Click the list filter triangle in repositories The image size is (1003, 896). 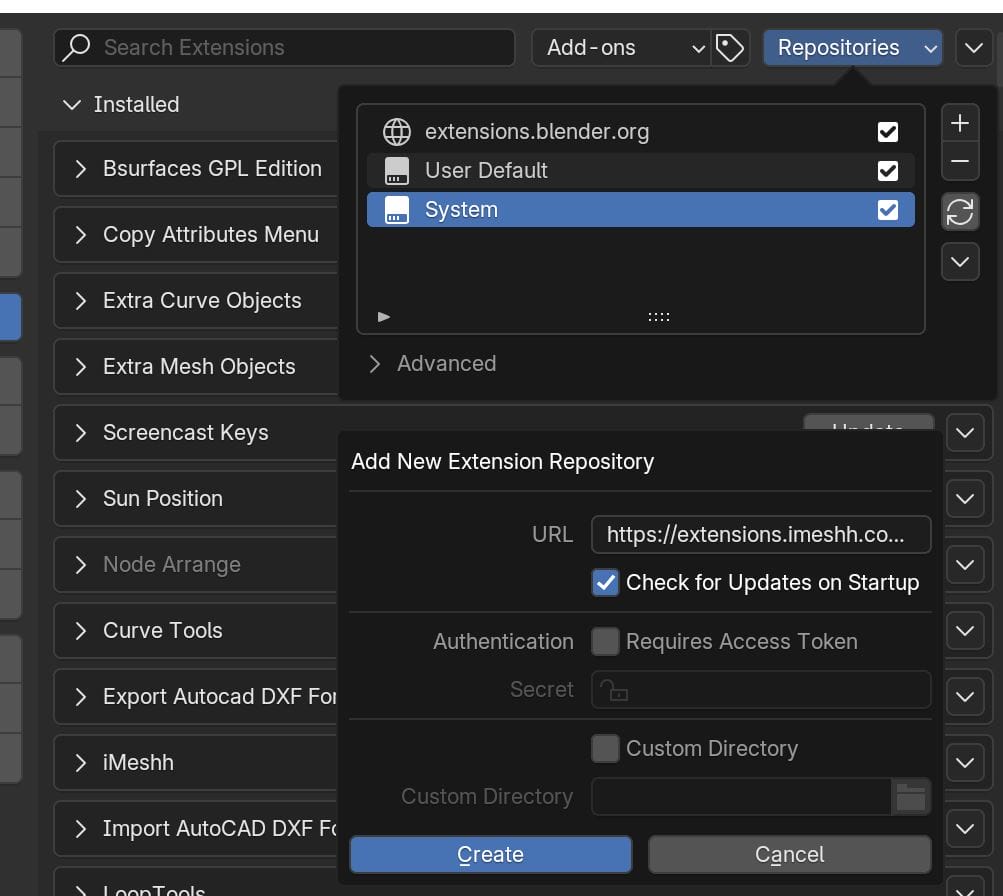(x=384, y=317)
